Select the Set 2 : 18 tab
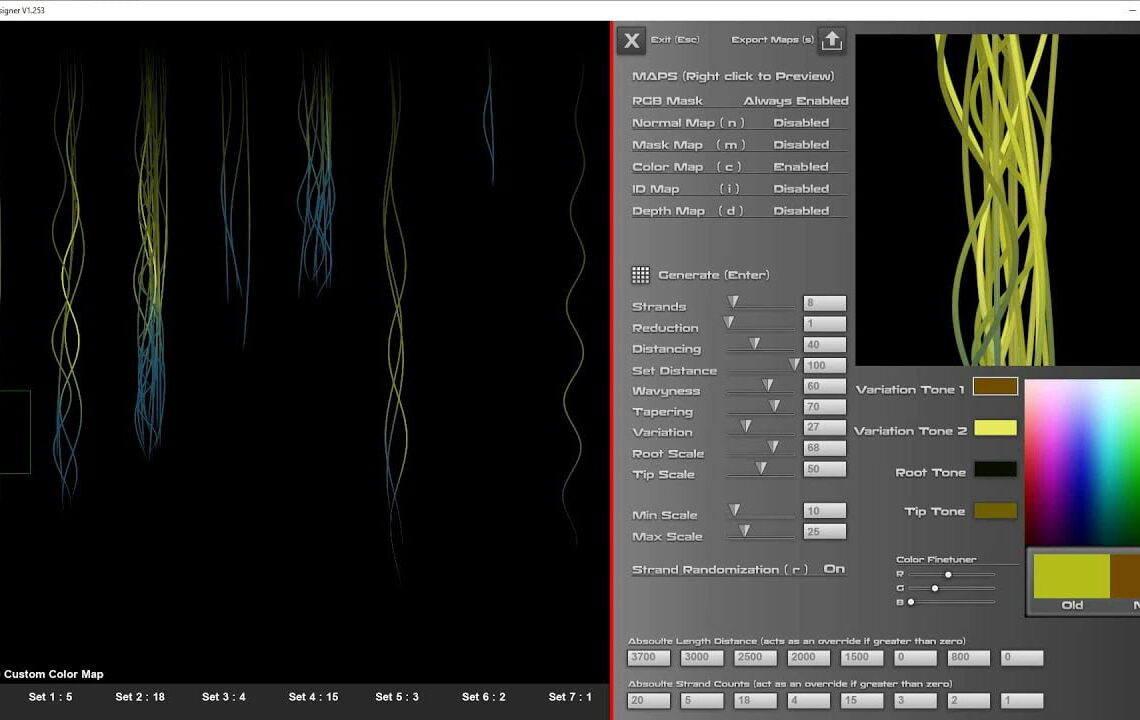1140x720 pixels. tap(140, 697)
